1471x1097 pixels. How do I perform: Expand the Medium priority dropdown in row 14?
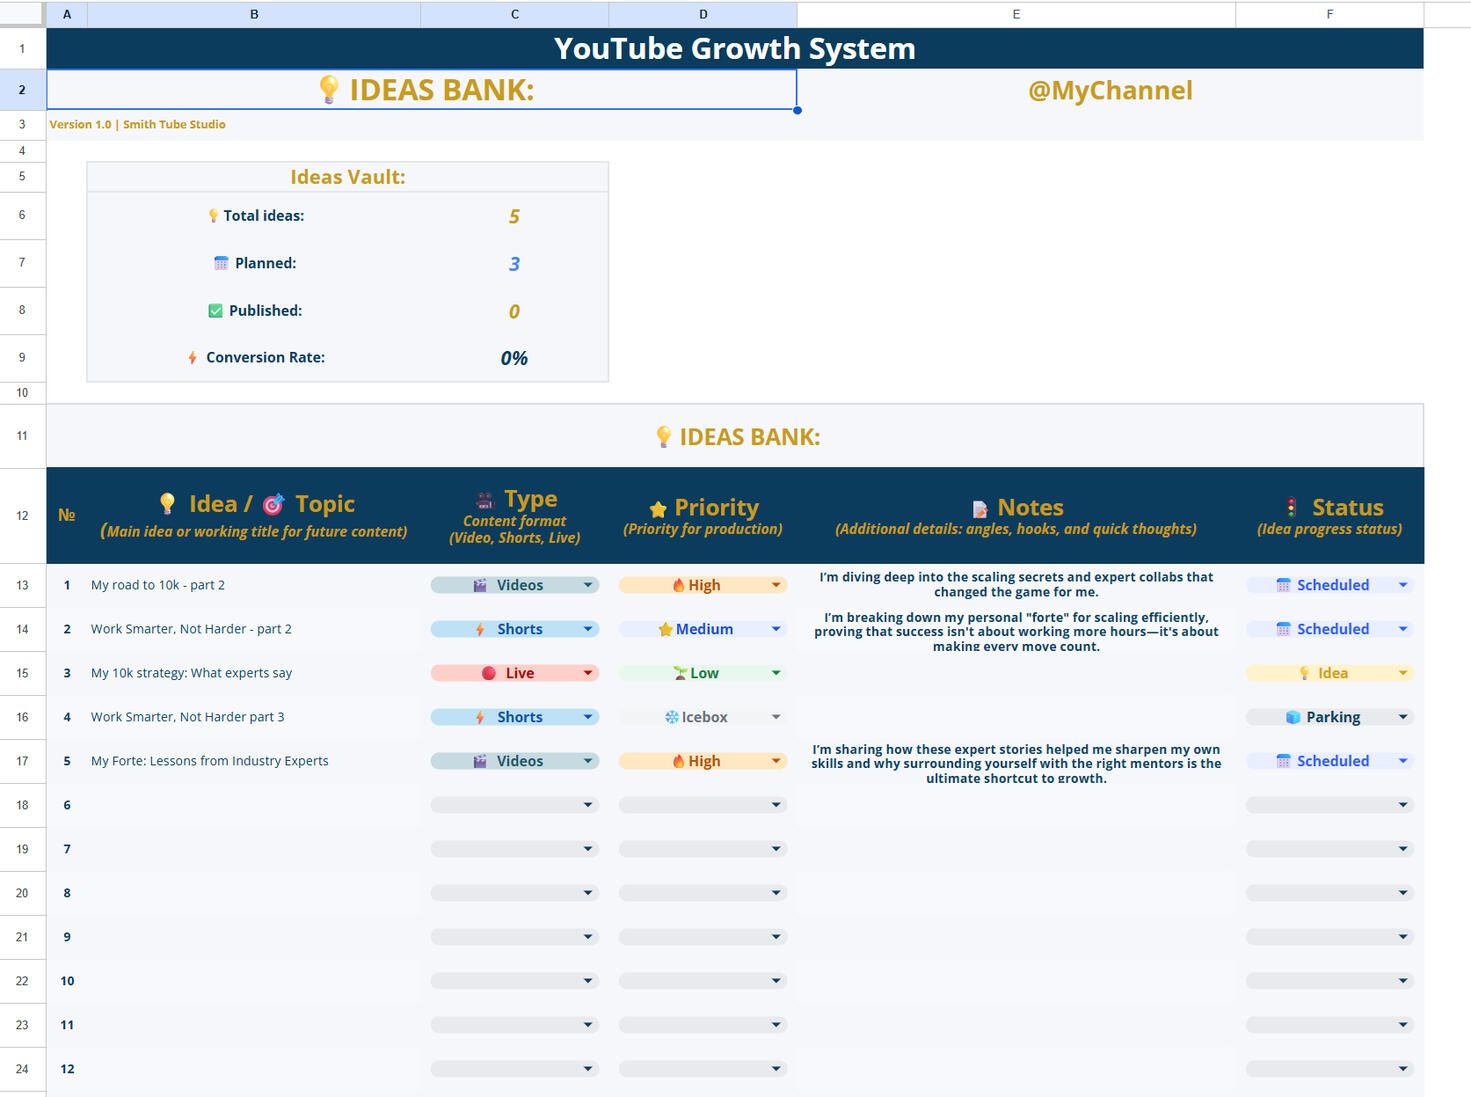[776, 629]
